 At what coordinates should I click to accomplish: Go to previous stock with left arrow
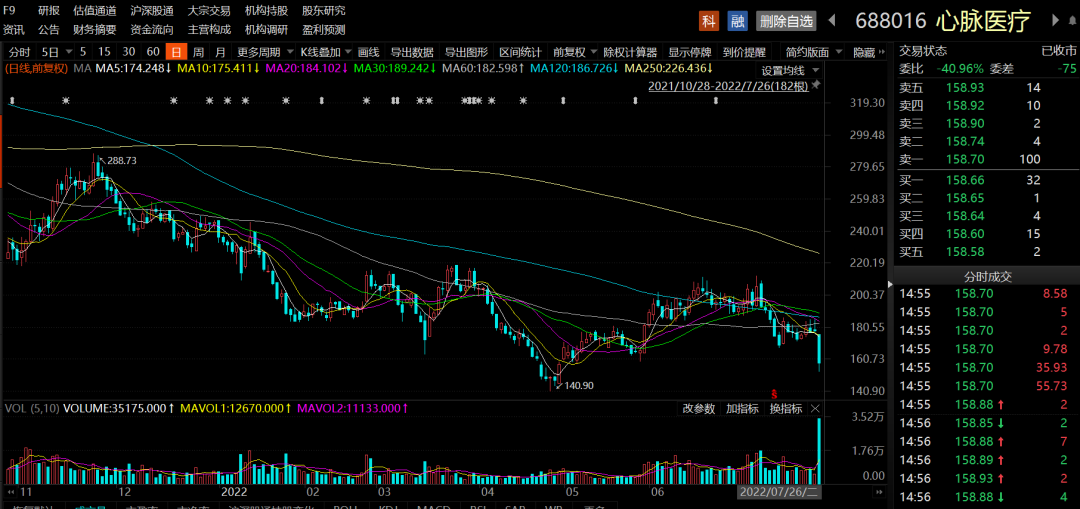[832, 21]
